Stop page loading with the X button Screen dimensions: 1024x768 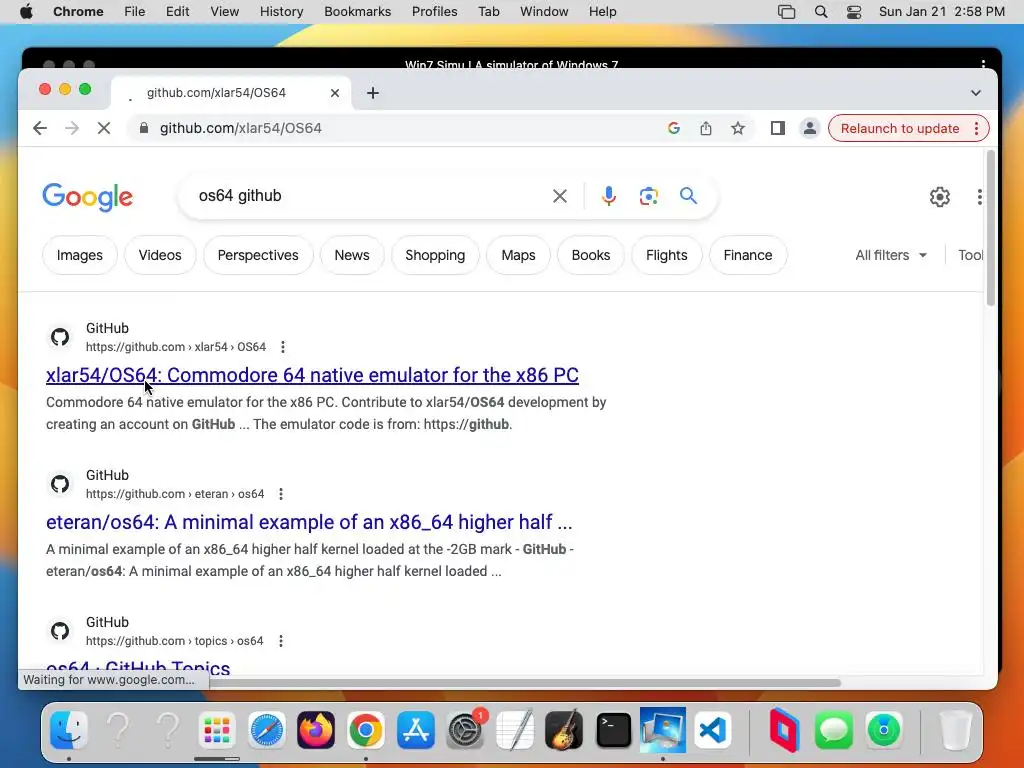tap(104, 128)
